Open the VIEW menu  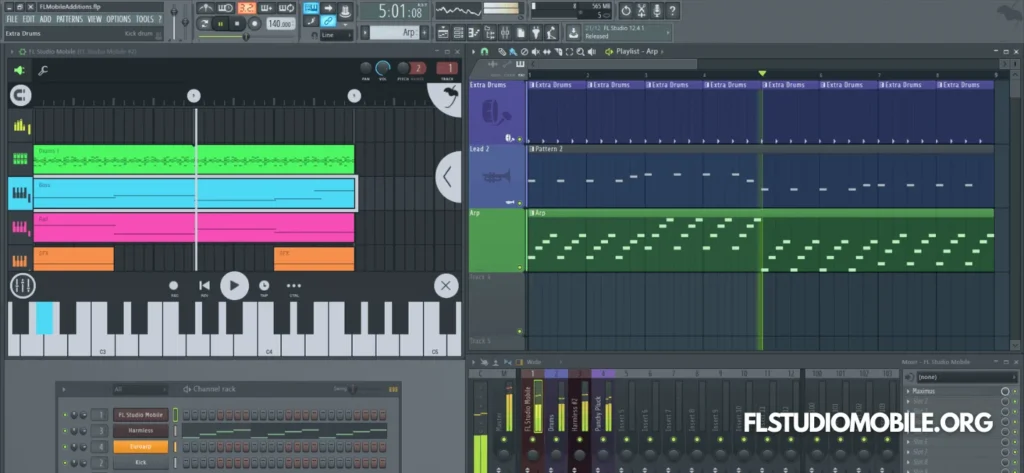(x=95, y=20)
